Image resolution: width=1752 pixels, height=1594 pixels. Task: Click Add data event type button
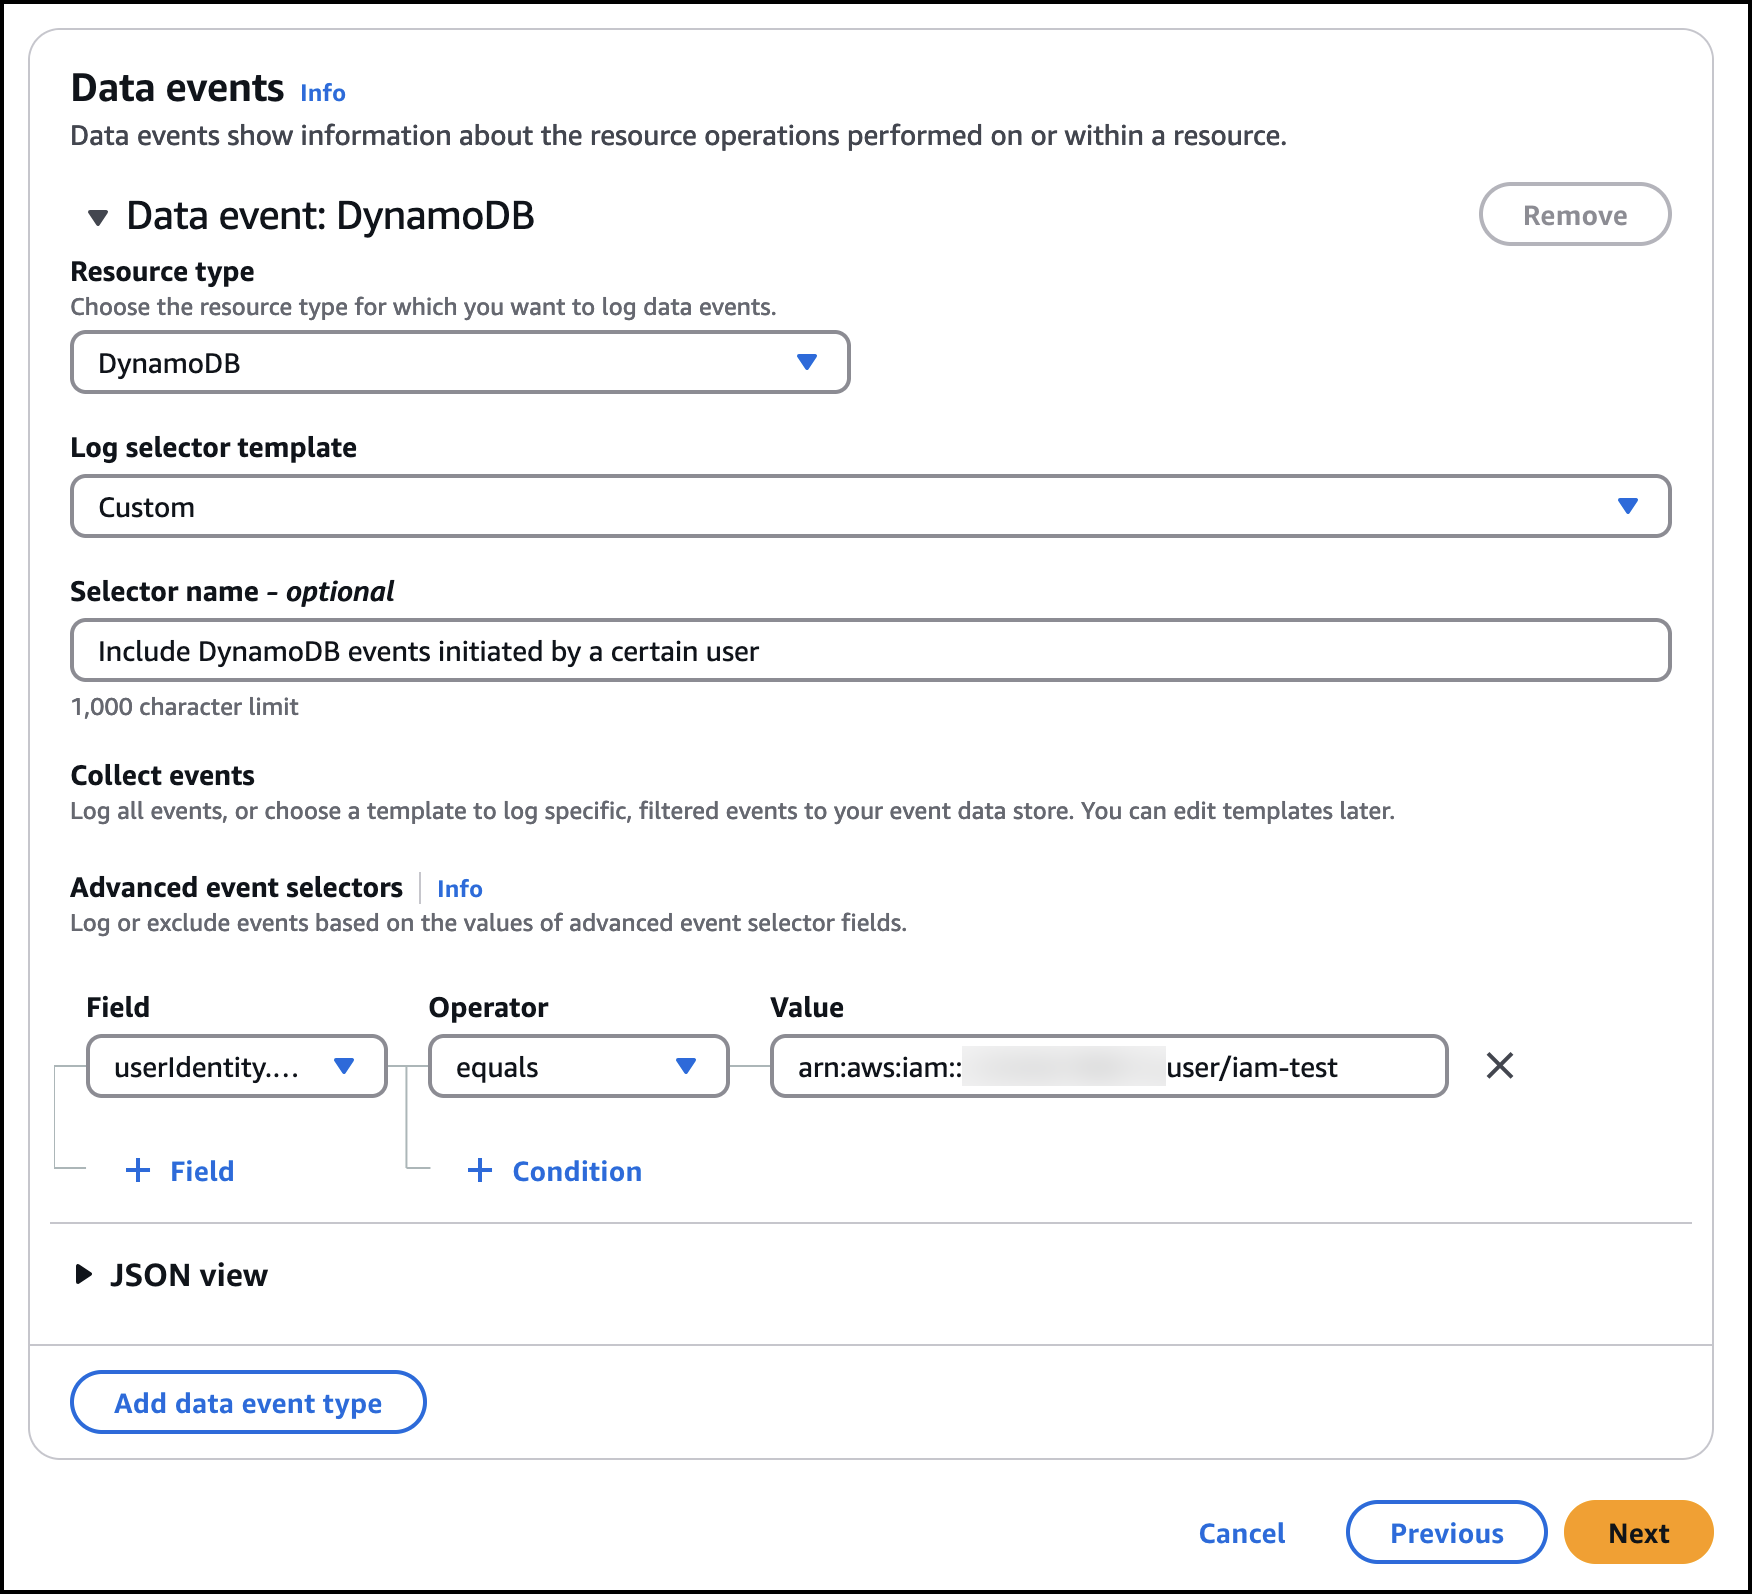248,1403
